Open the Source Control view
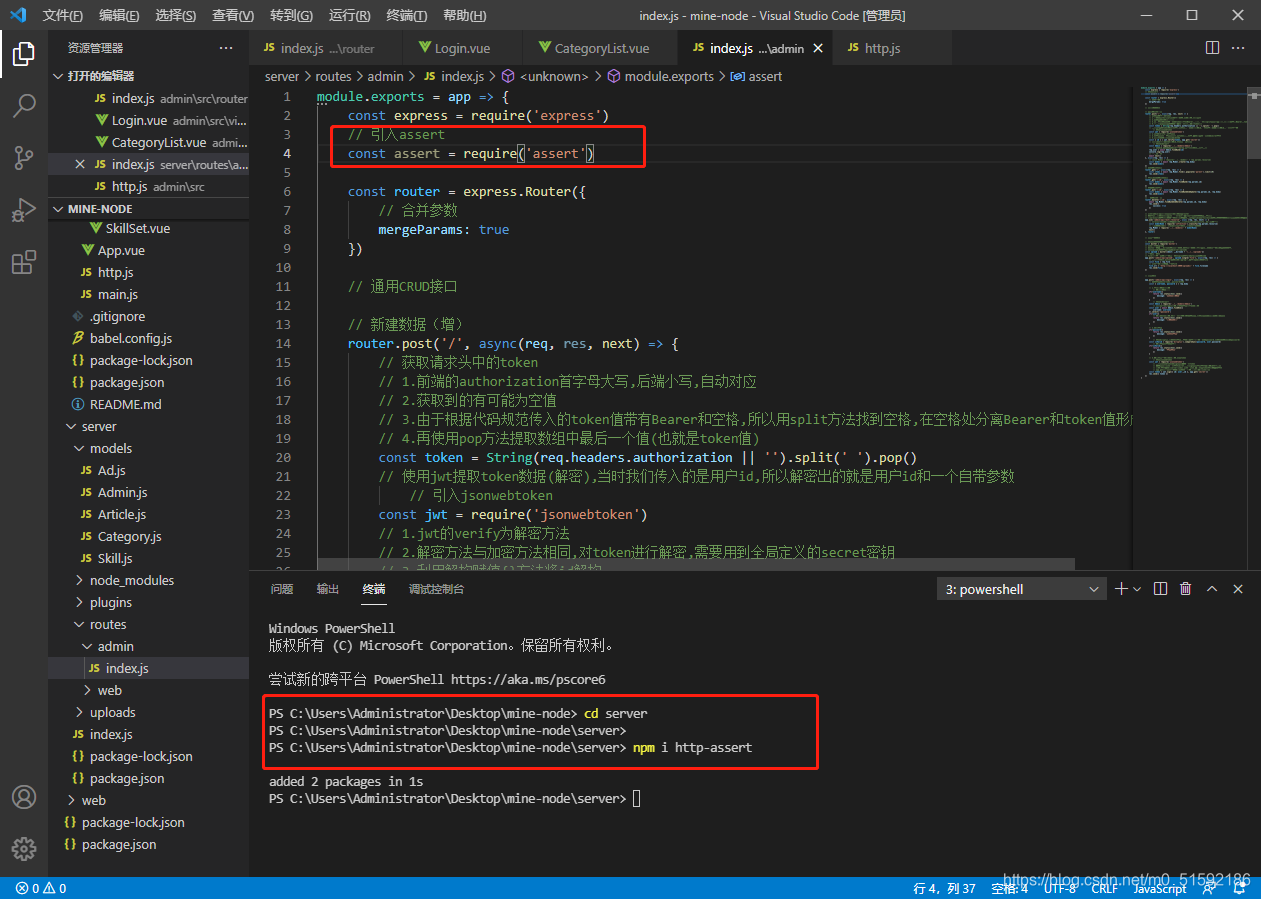 24,158
